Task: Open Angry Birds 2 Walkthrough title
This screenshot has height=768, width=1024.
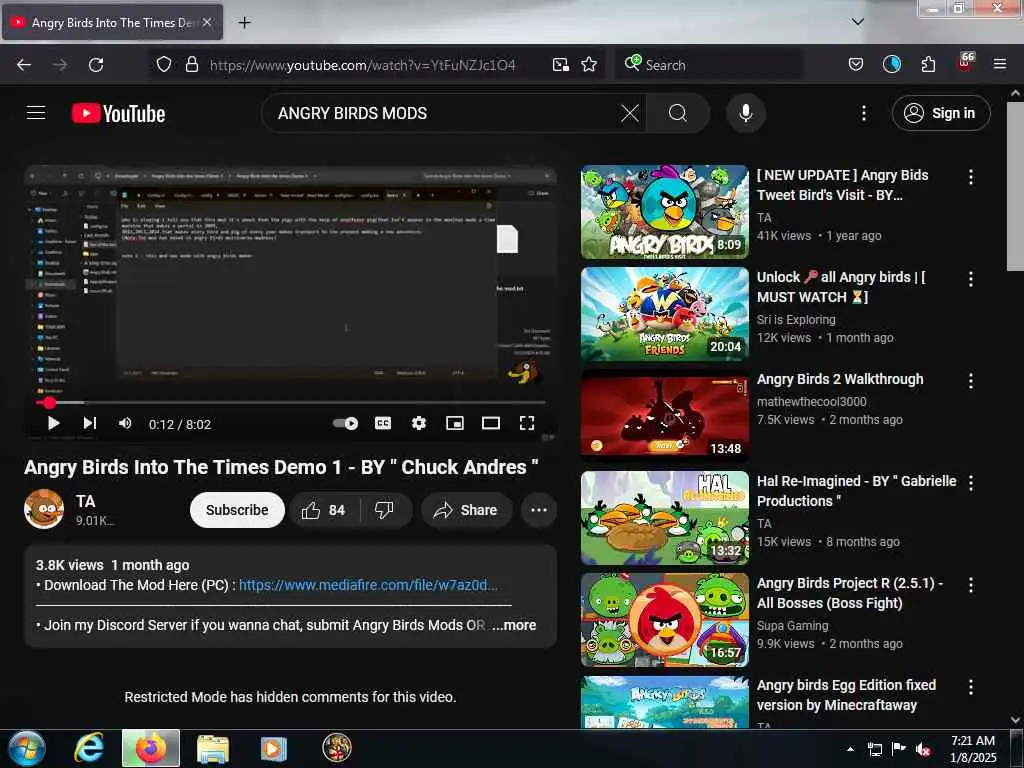Action: pyautogui.click(x=840, y=379)
